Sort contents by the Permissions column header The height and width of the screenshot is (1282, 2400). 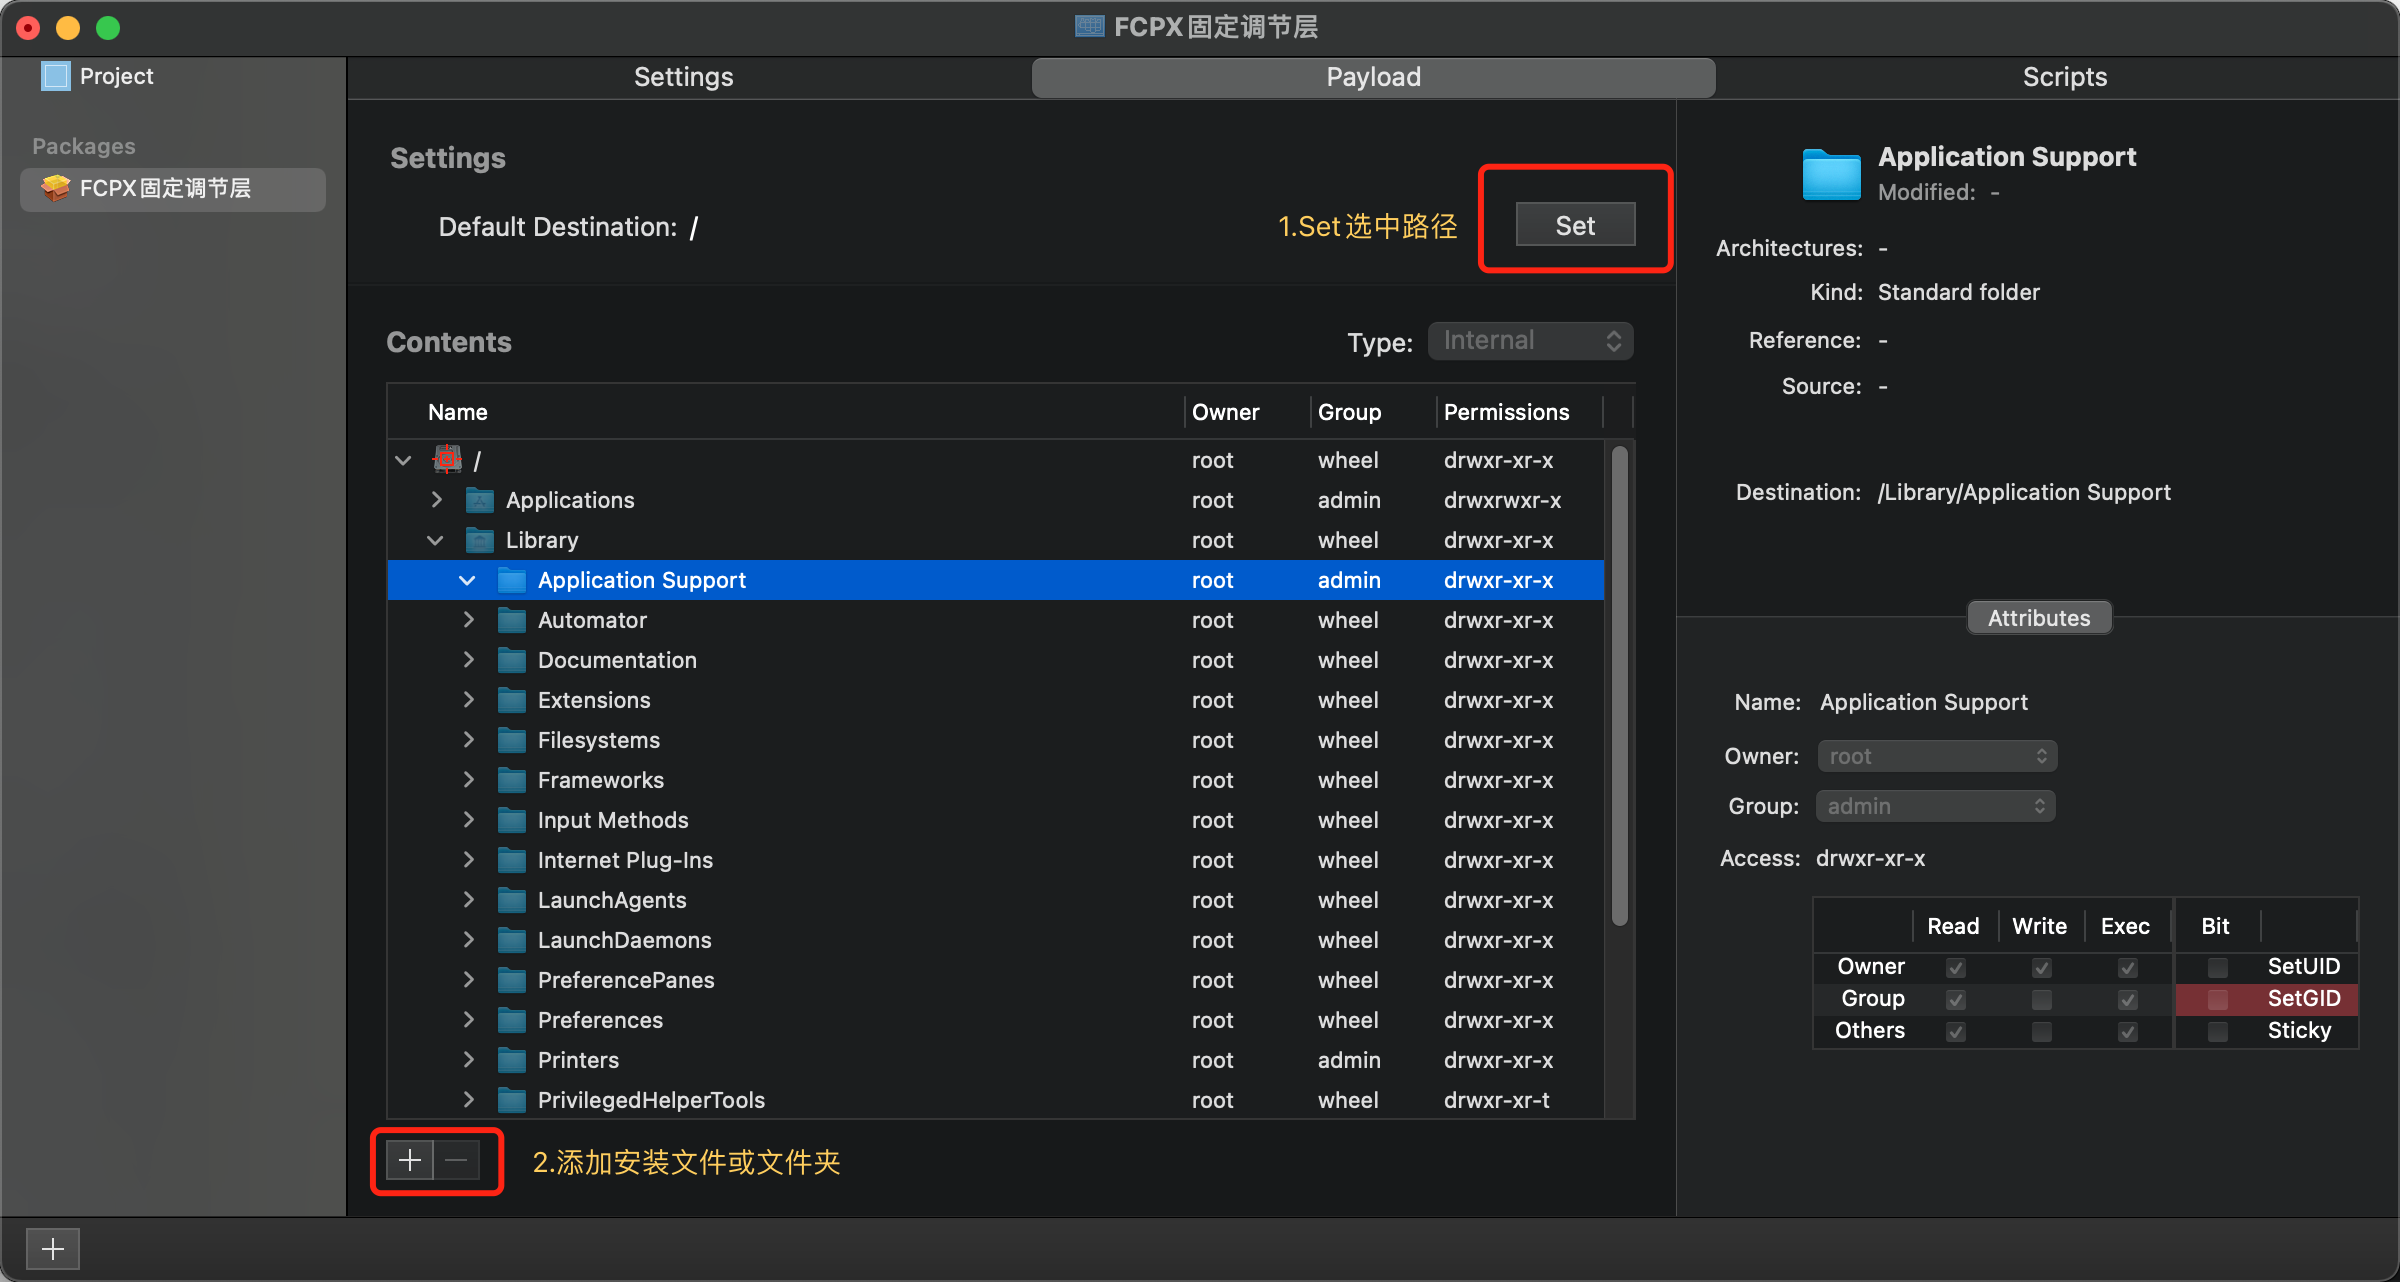coord(1520,412)
